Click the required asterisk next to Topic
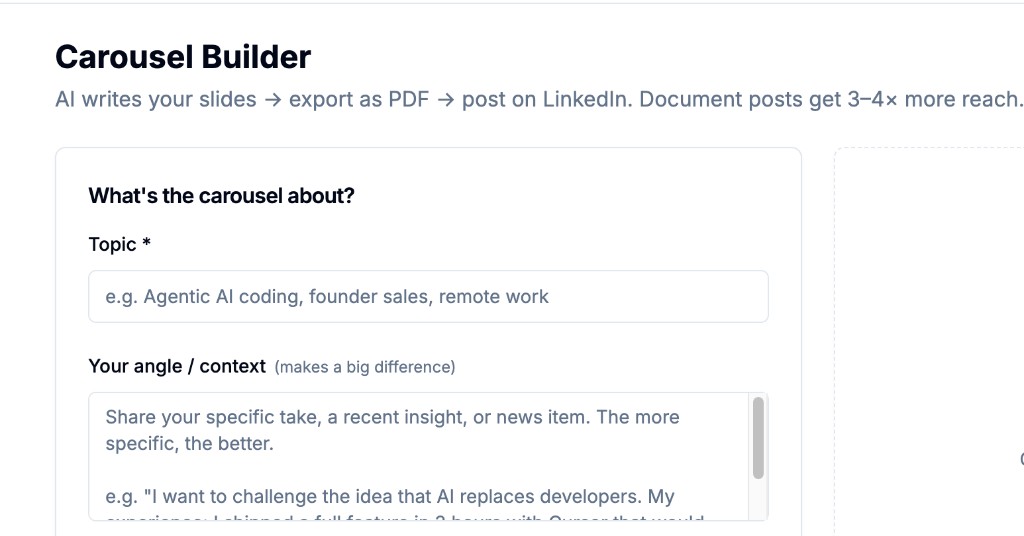The image size is (1024, 536). [x=146, y=243]
